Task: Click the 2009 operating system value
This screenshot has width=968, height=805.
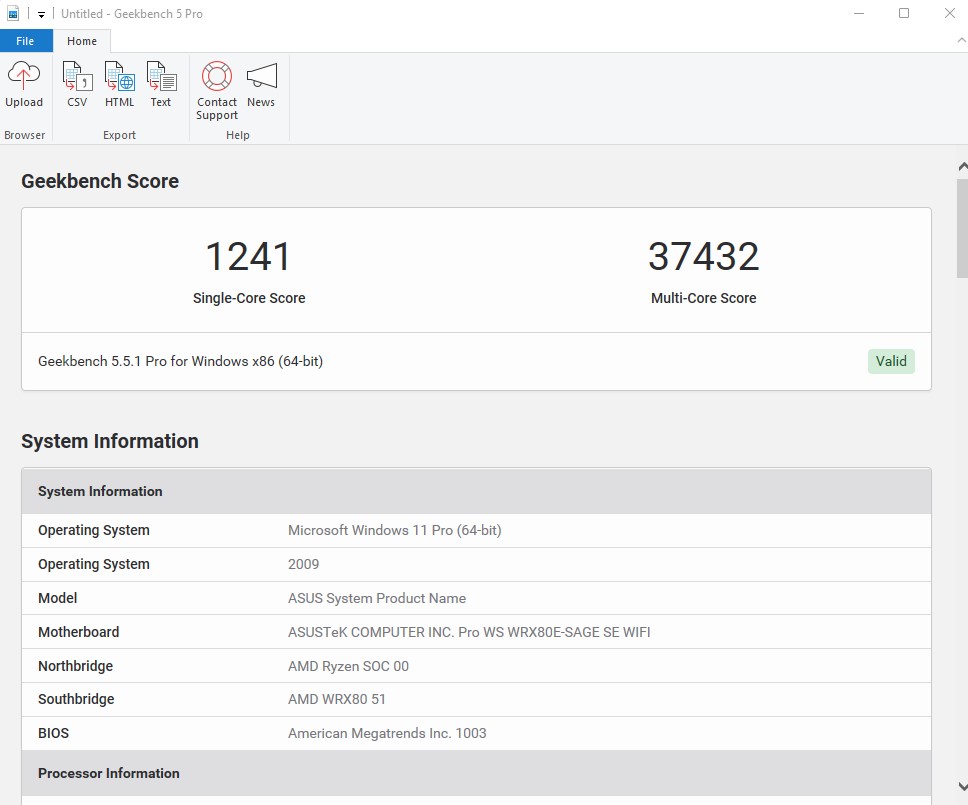Action: coord(303,564)
